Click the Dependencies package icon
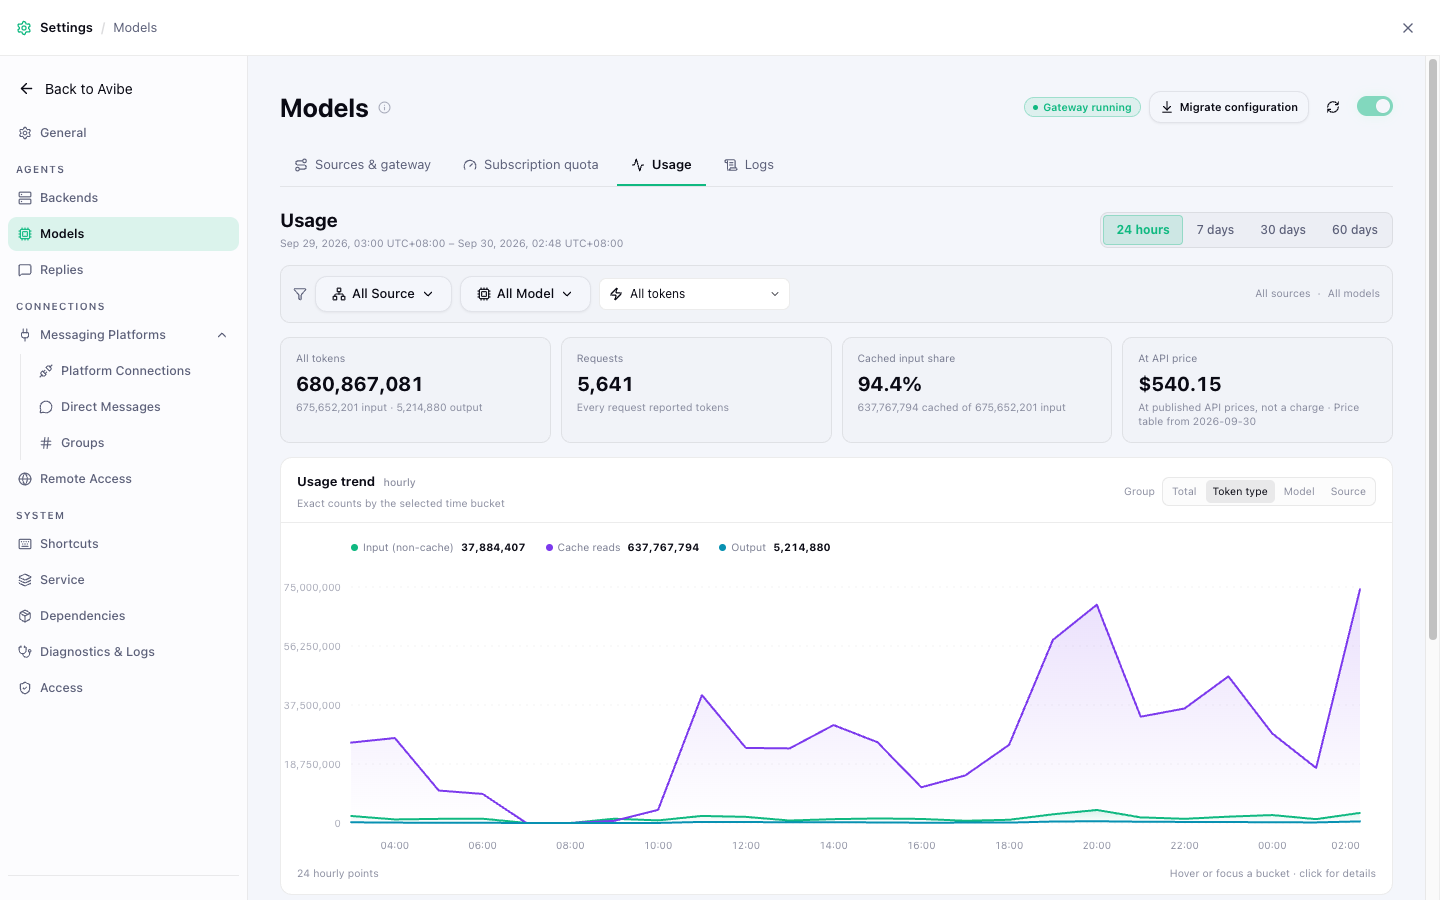This screenshot has height=900, width=1440. pyautogui.click(x=25, y=616)
